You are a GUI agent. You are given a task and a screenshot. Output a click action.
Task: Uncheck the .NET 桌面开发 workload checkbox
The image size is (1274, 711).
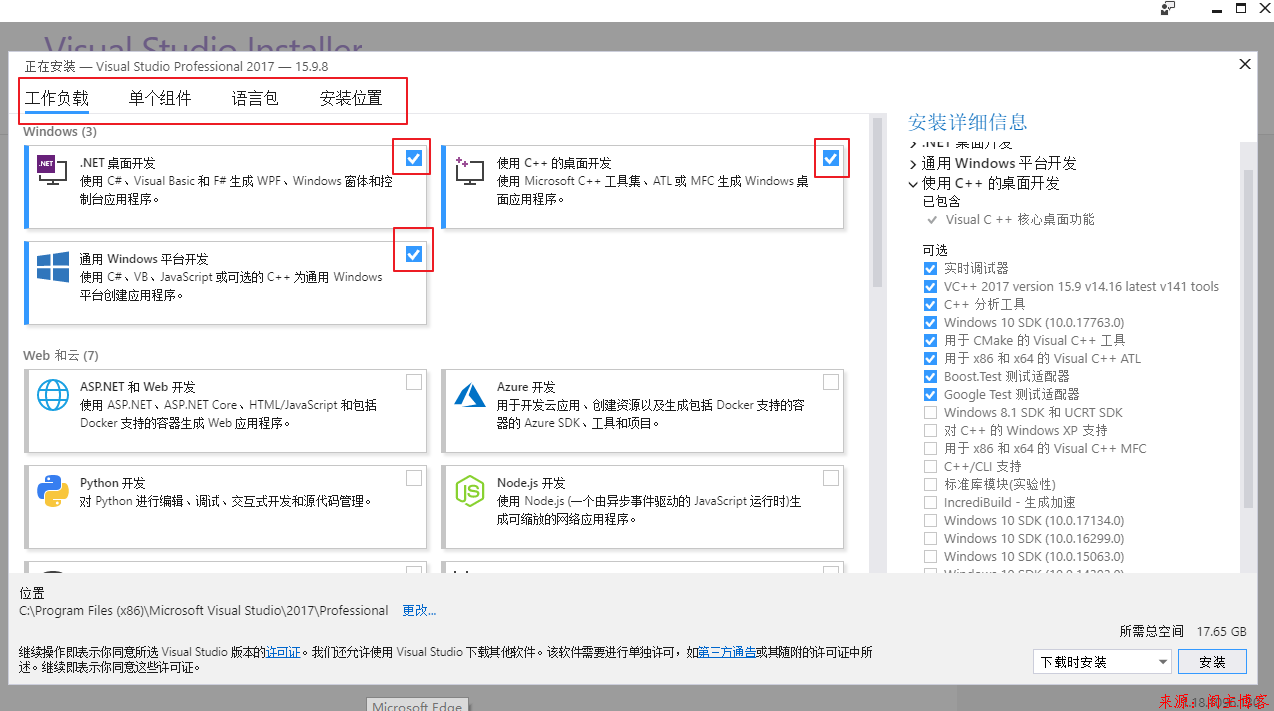[x=414, y=158]
